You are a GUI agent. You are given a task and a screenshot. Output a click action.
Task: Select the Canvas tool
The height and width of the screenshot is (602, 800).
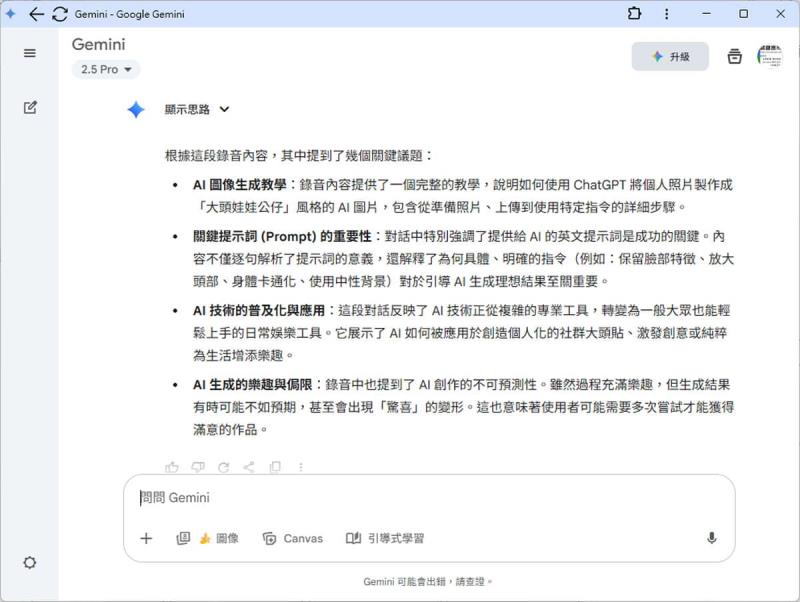coord(292,538)
